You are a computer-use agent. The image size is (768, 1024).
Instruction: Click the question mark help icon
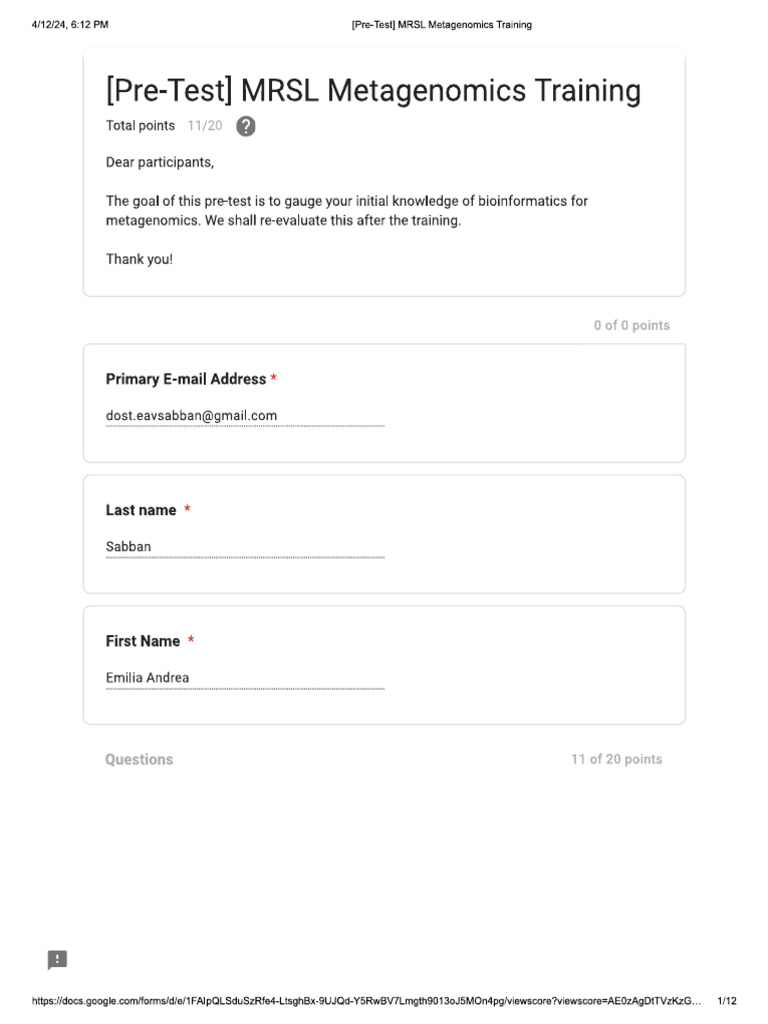tap(245, 127)
